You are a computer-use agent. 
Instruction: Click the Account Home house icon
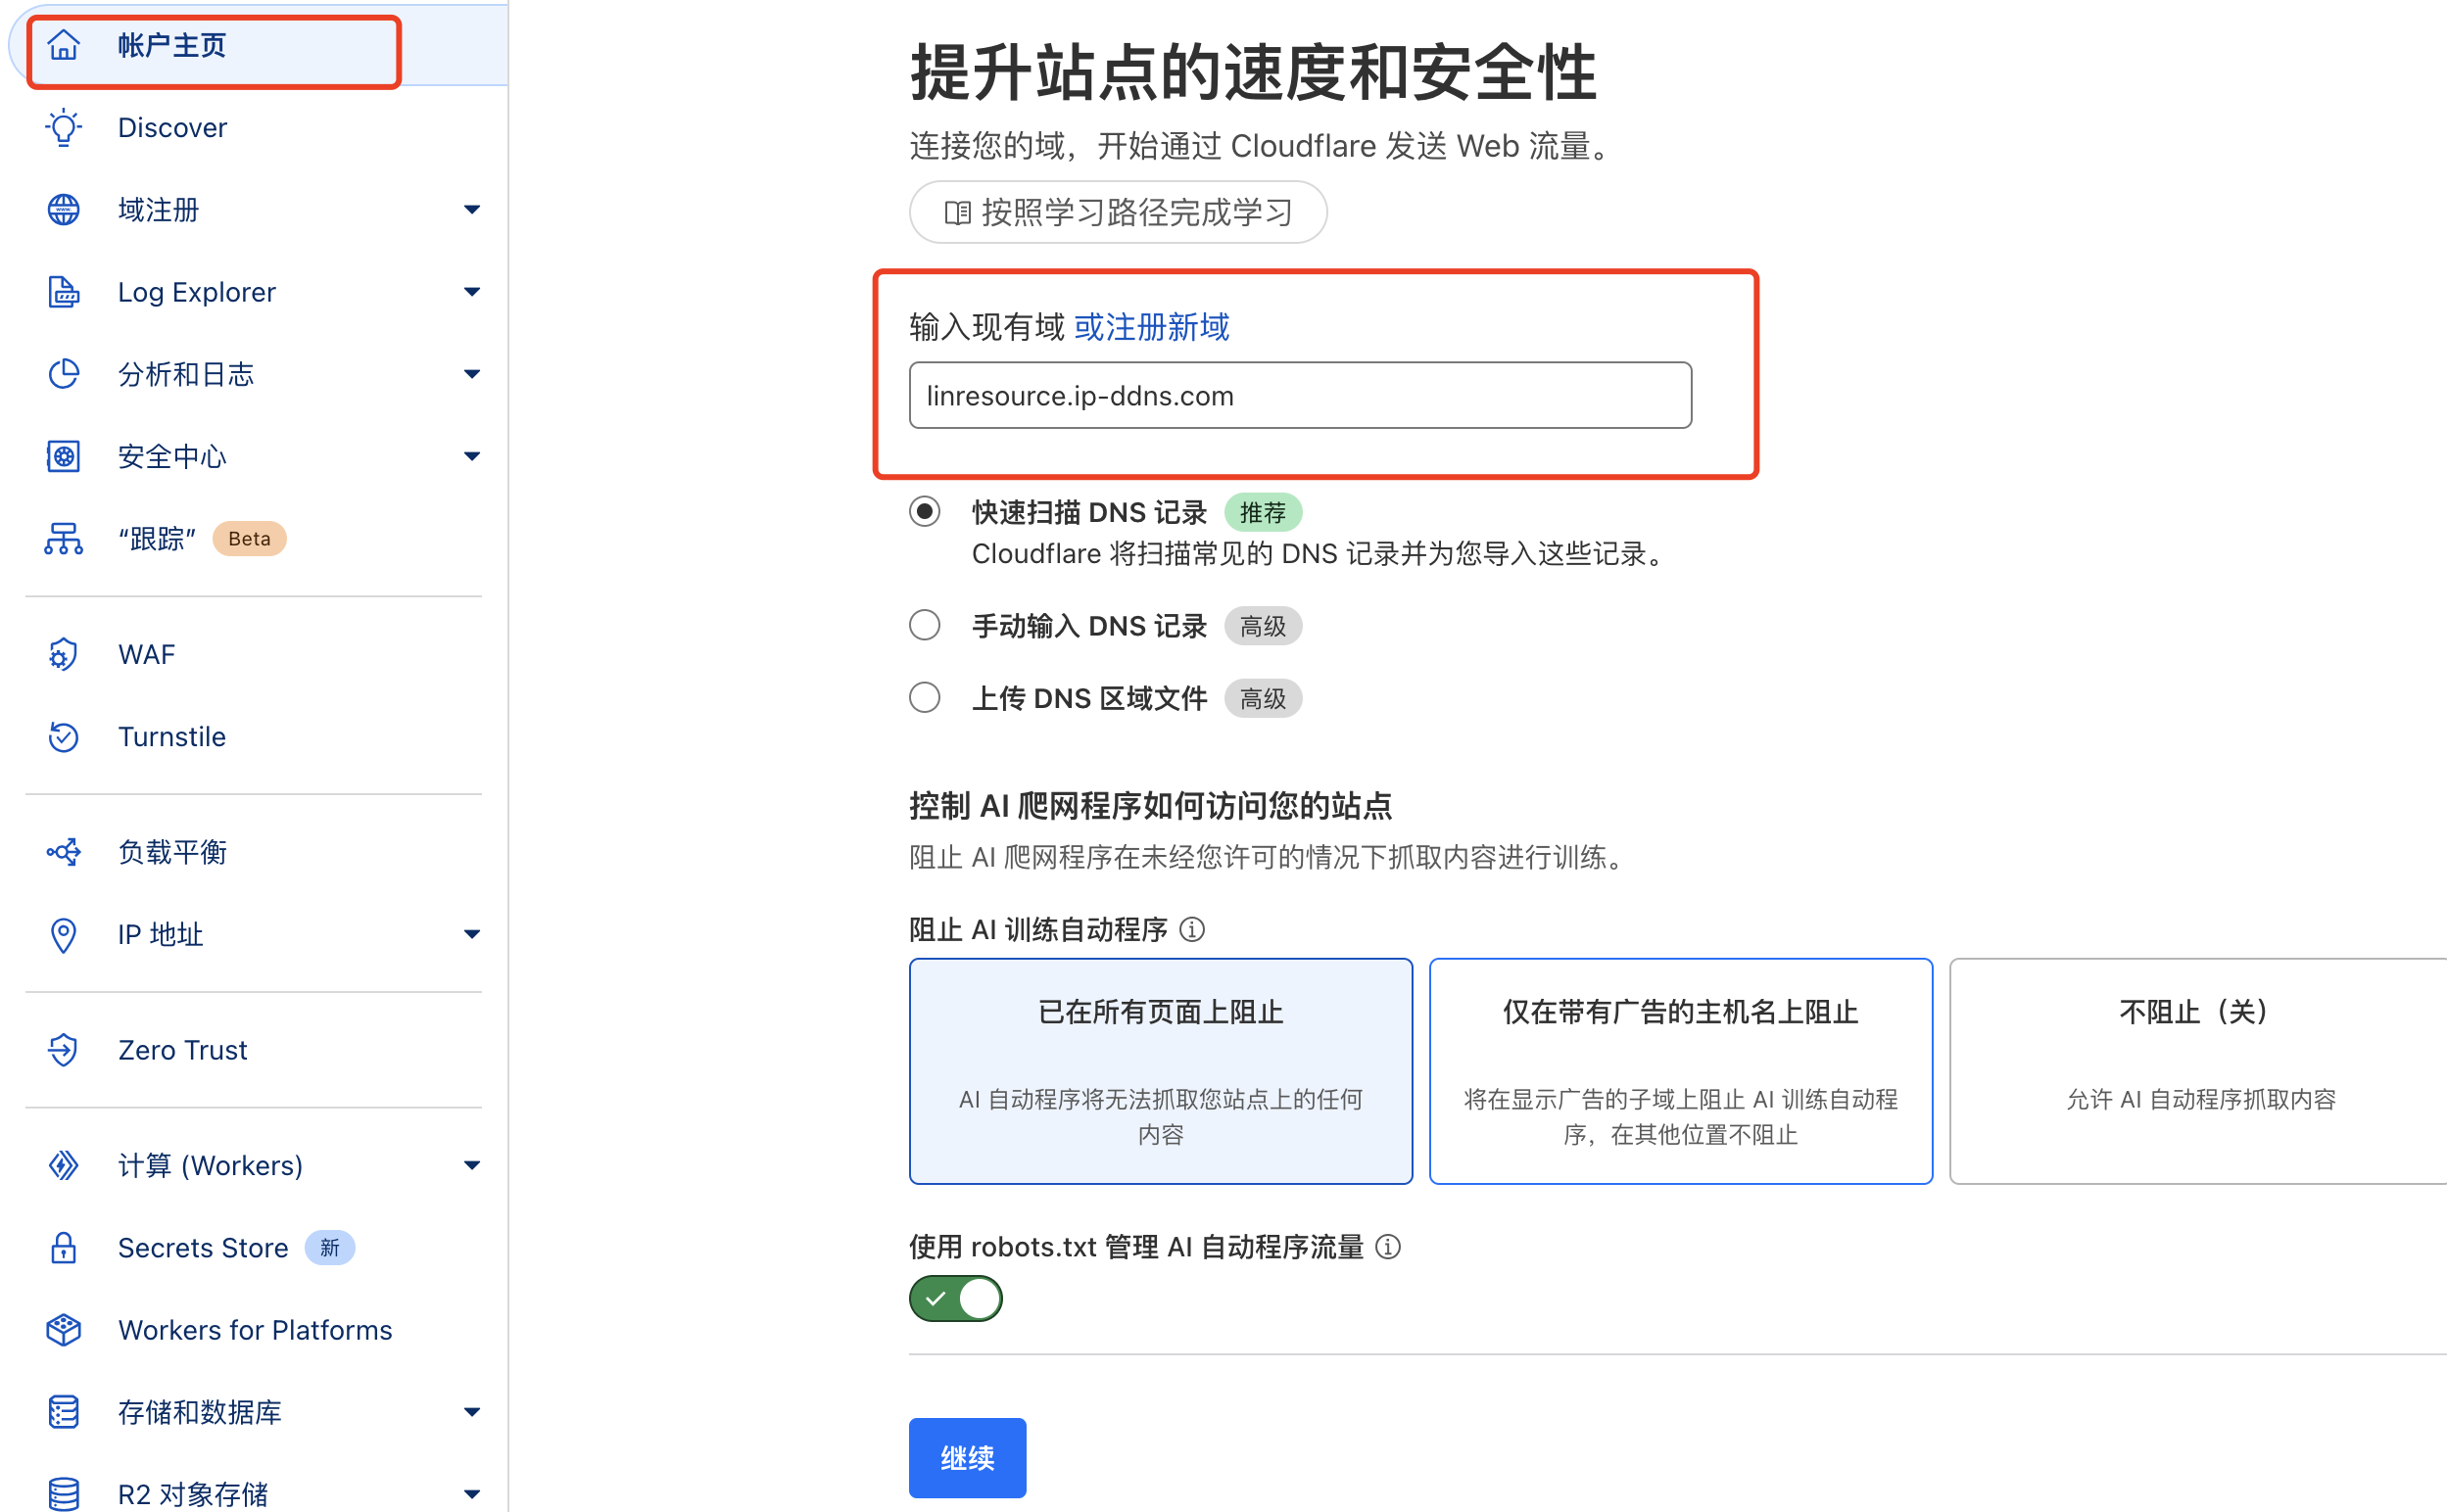[63, 45]
